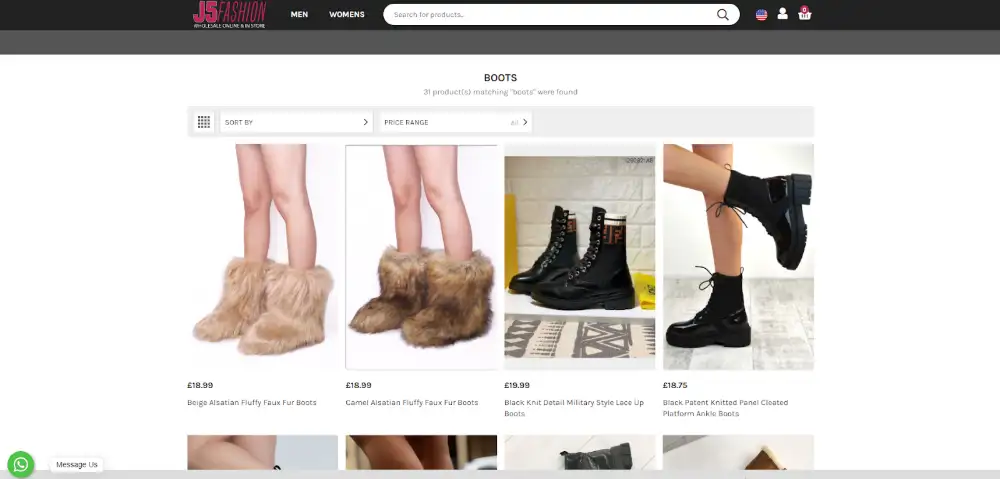Click the BOOTS results heading
Screen dimensions: 1000x479
(x=501, y=78)
